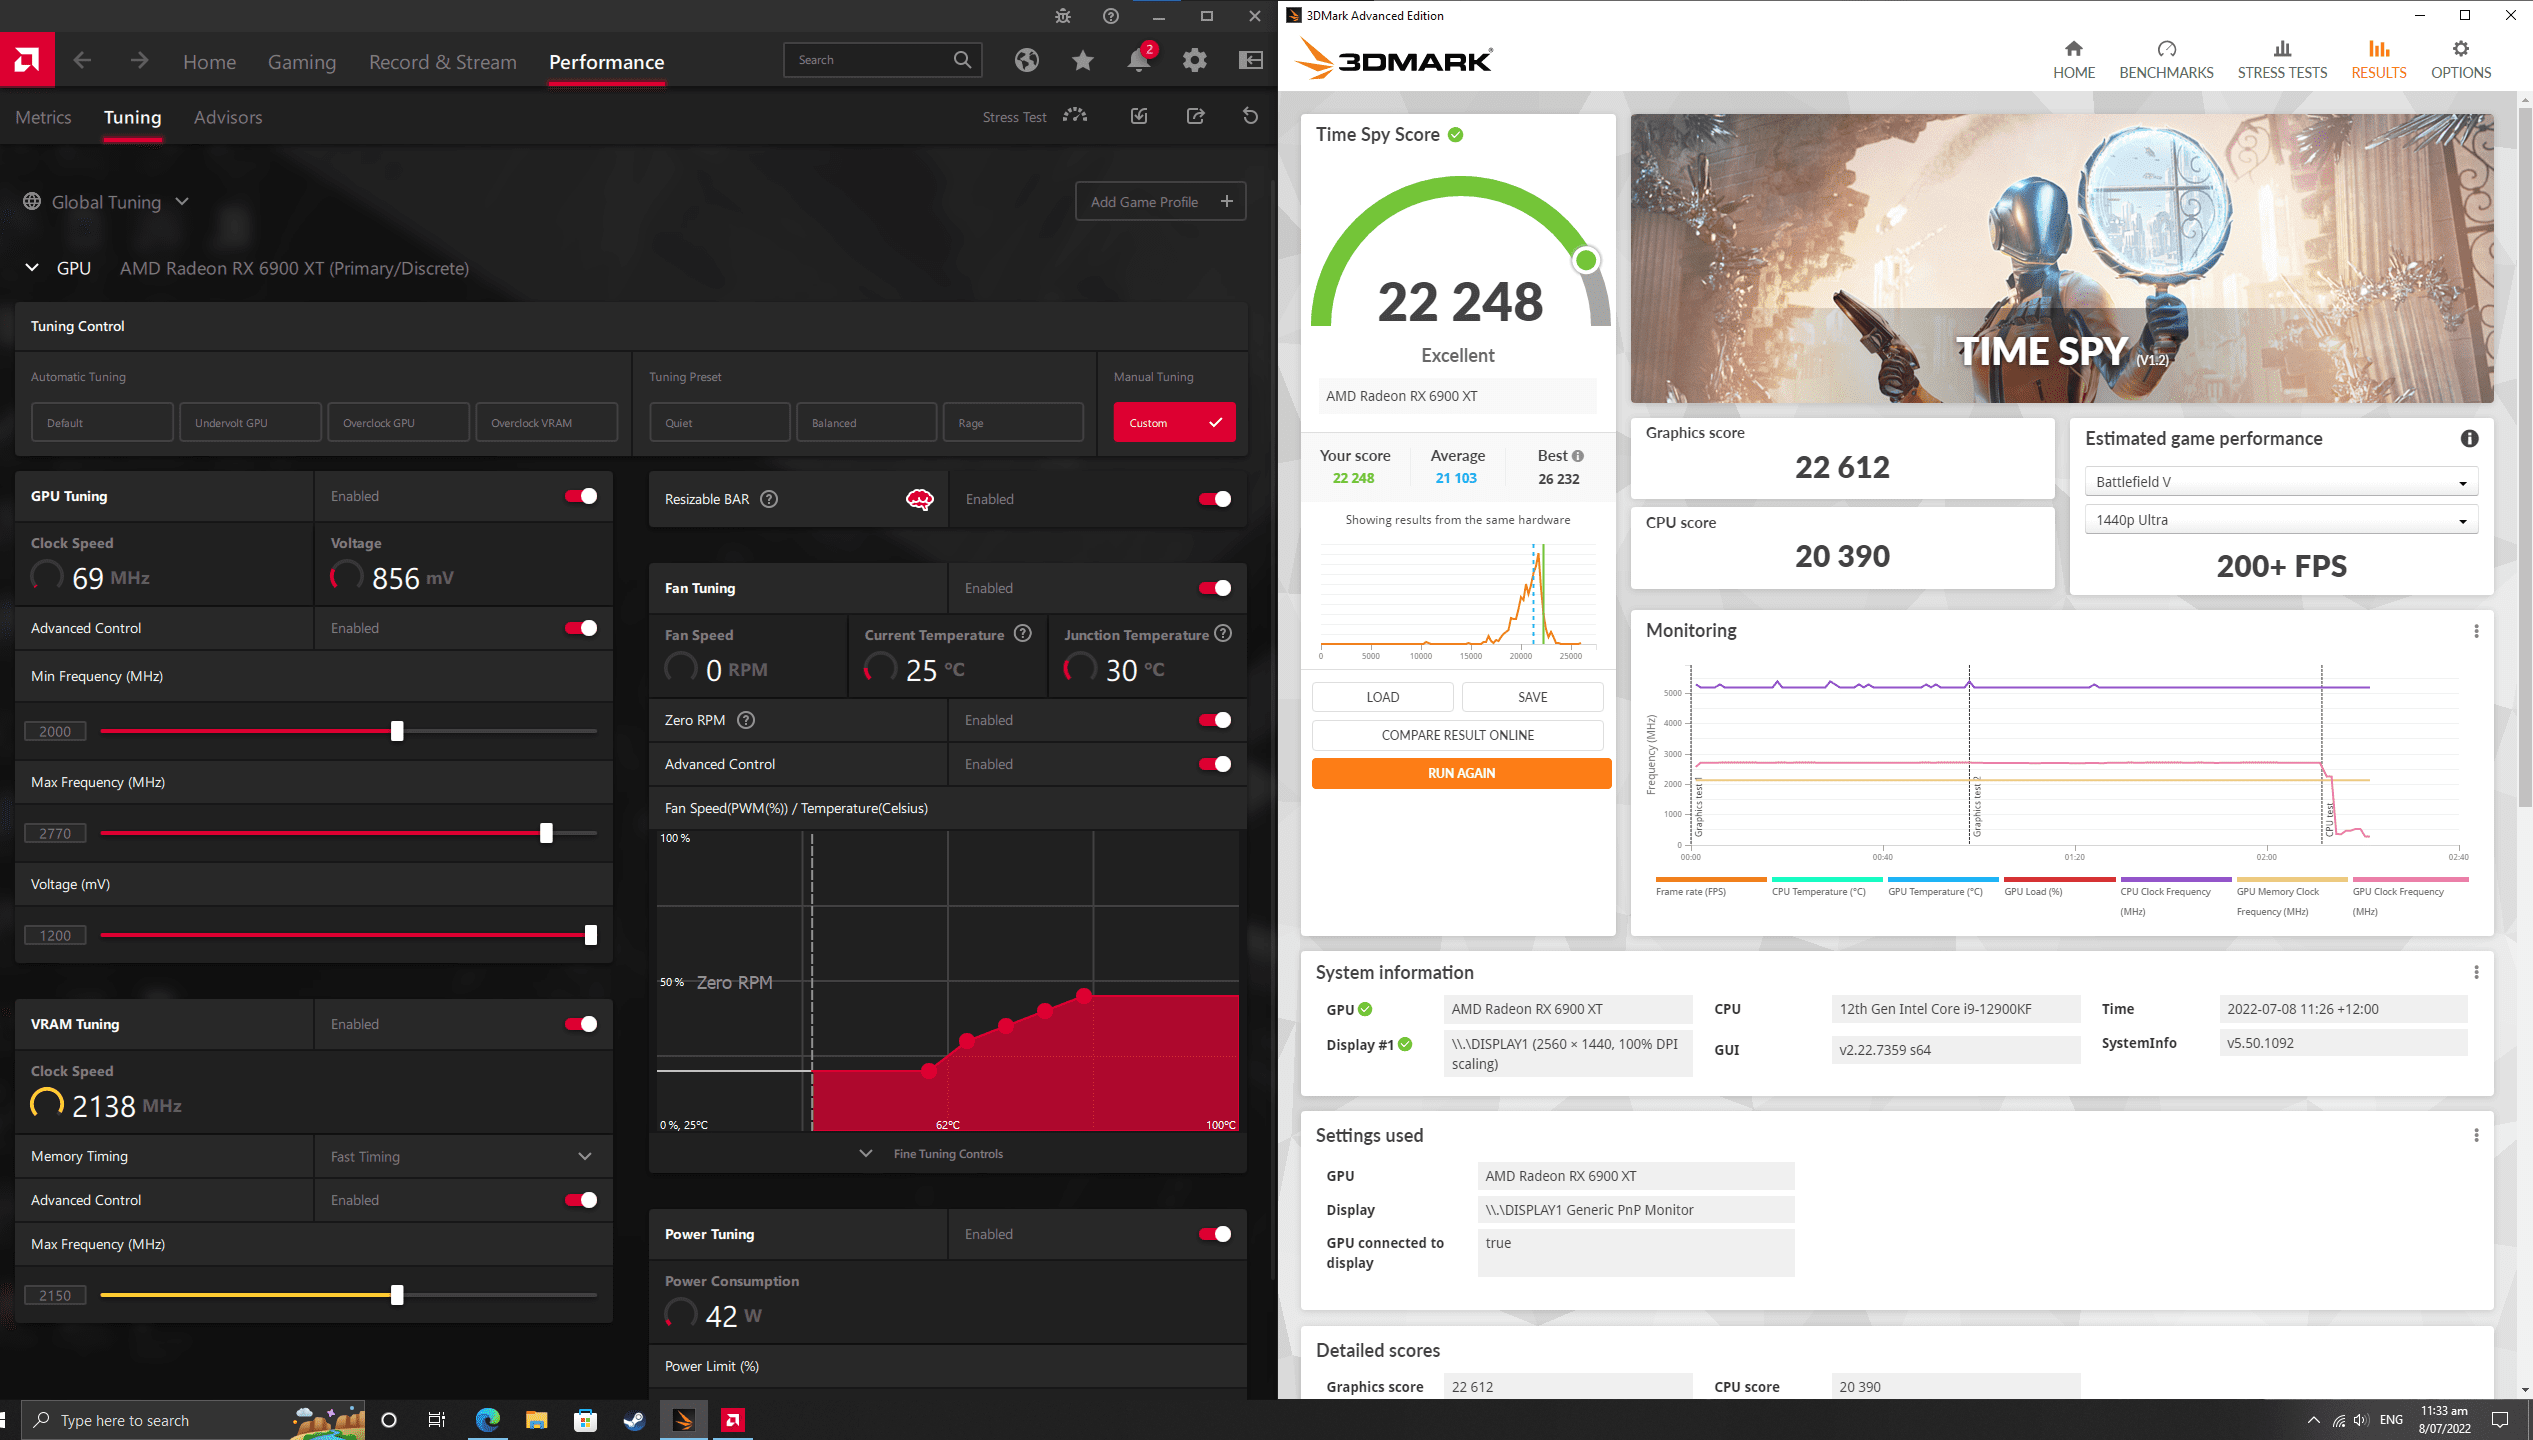2533x1440 pixels.
Task: Open Steam from the taskbar
Action: click(634, 1420)
